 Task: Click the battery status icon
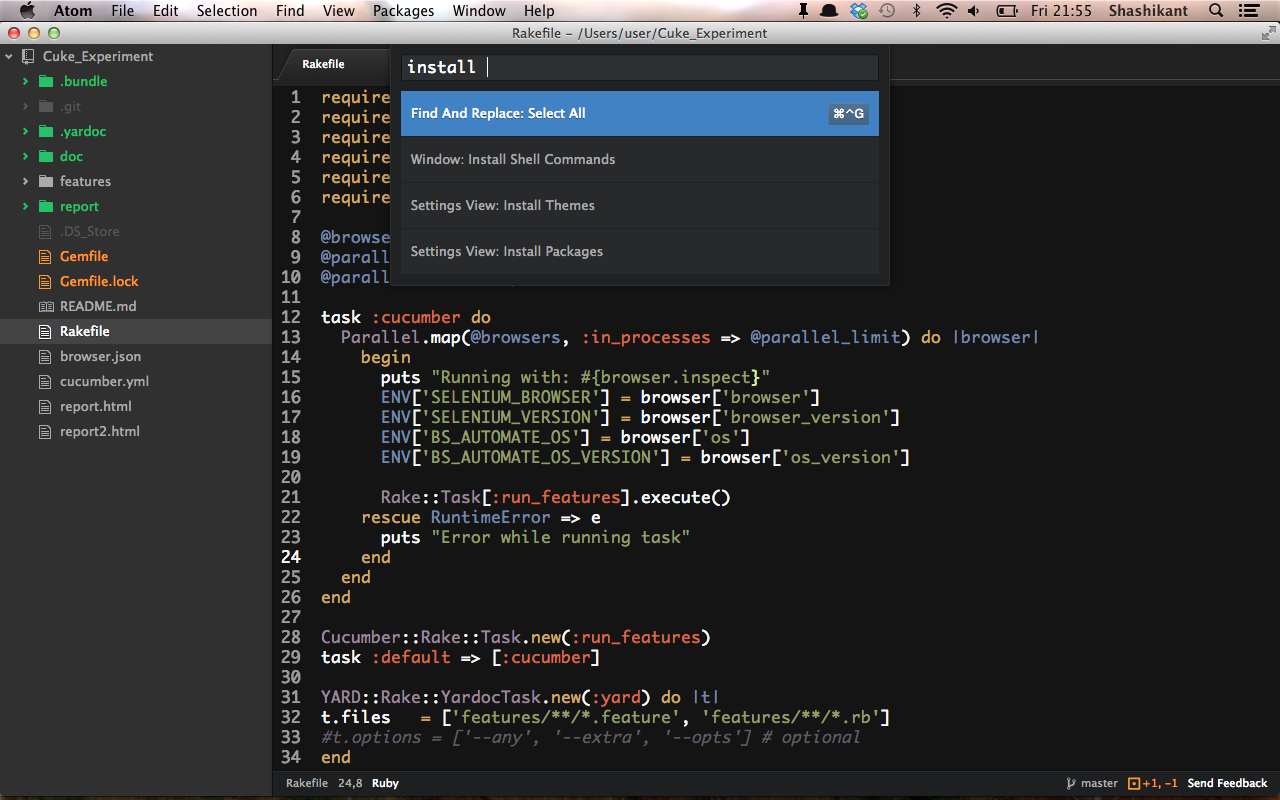(1006, 11)
